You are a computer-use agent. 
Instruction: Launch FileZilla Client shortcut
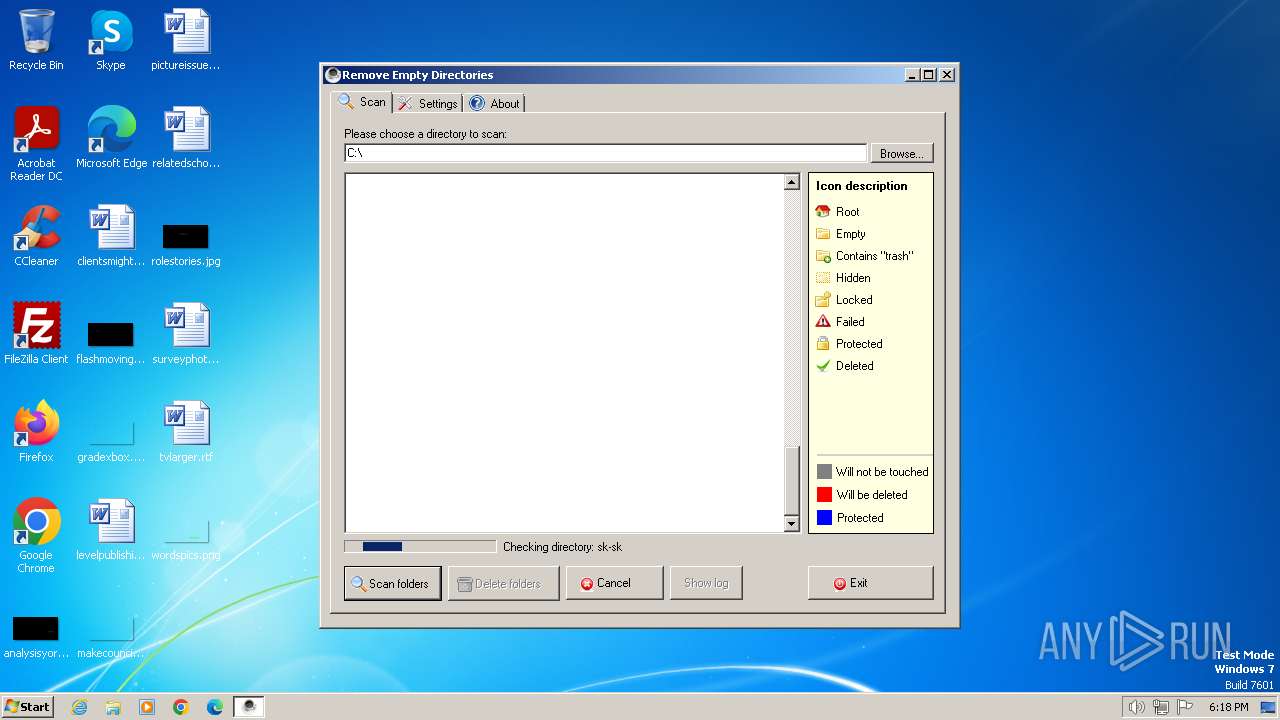tap(36, 334)
